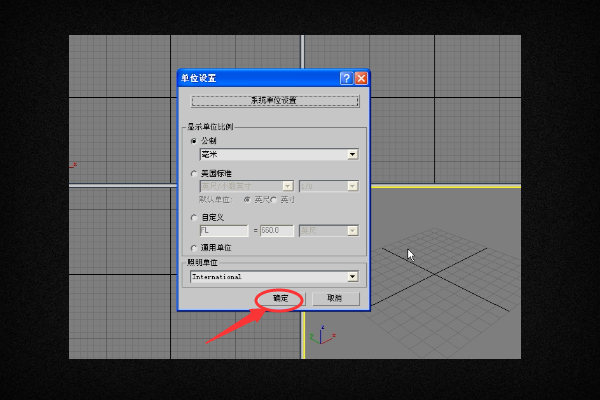Select the 美国标准 radio button
Viewport: 600px width, 400px height.
click(194, 174)
